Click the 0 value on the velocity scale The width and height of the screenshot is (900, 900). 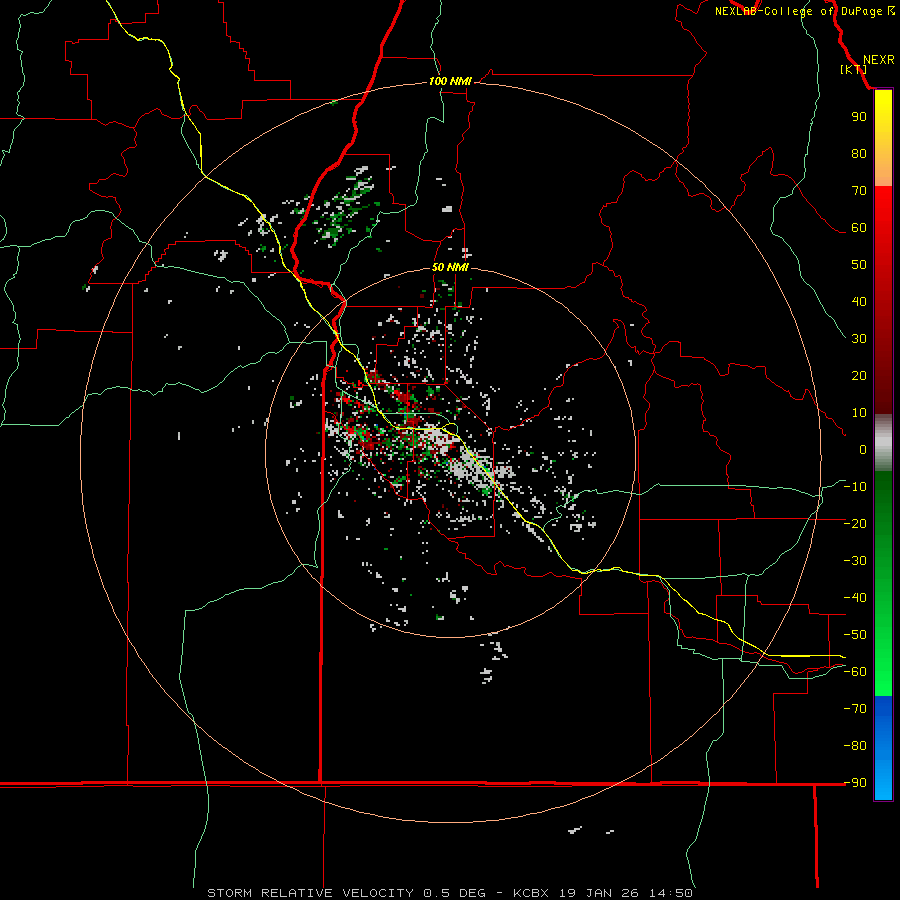[x=863, y=450]
